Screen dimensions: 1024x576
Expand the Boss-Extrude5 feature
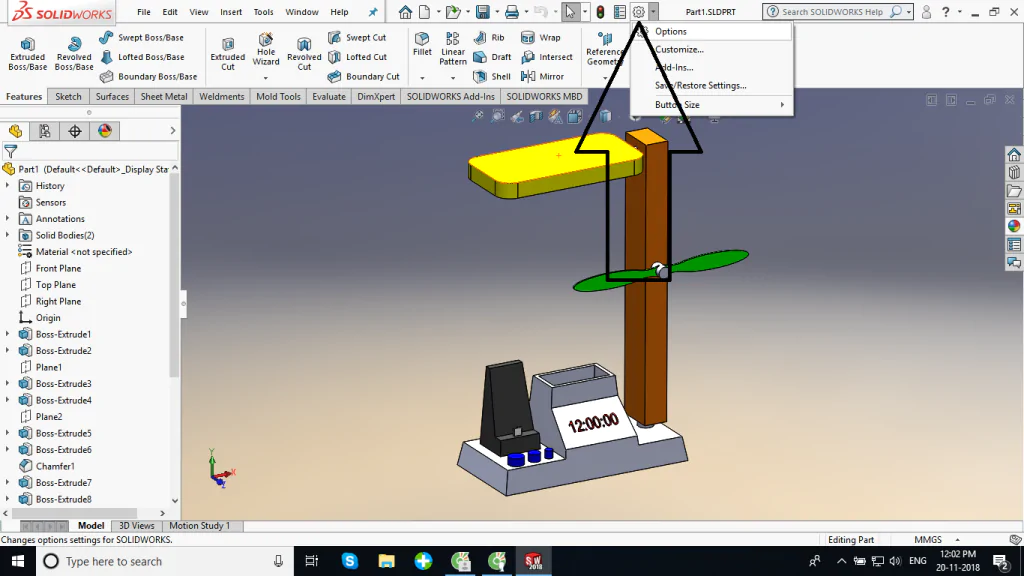(7, 433)
